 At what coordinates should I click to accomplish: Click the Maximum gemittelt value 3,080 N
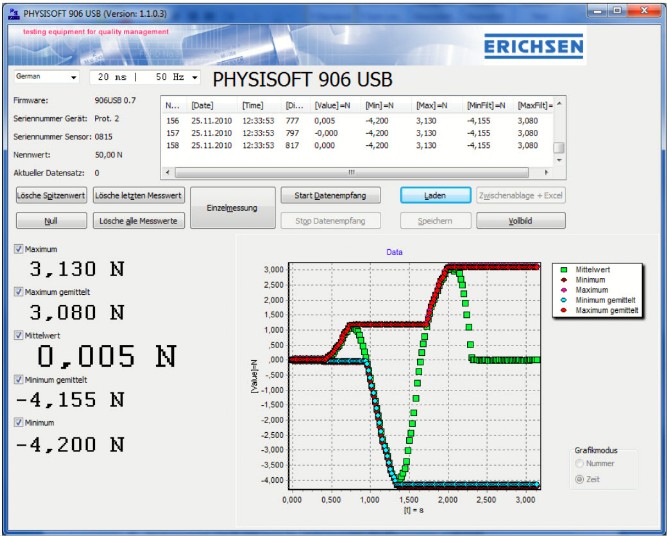[x=77, y=313]
